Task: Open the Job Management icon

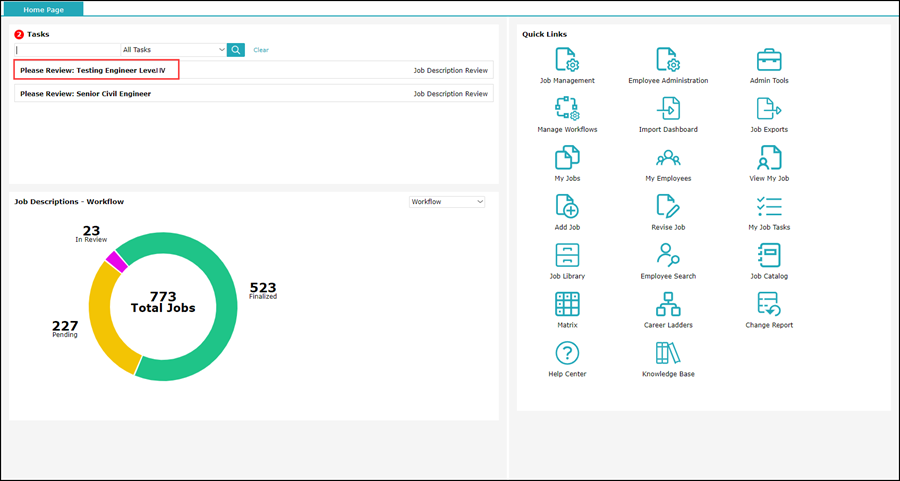Action: pyautogui.click(x=567, y=59)
